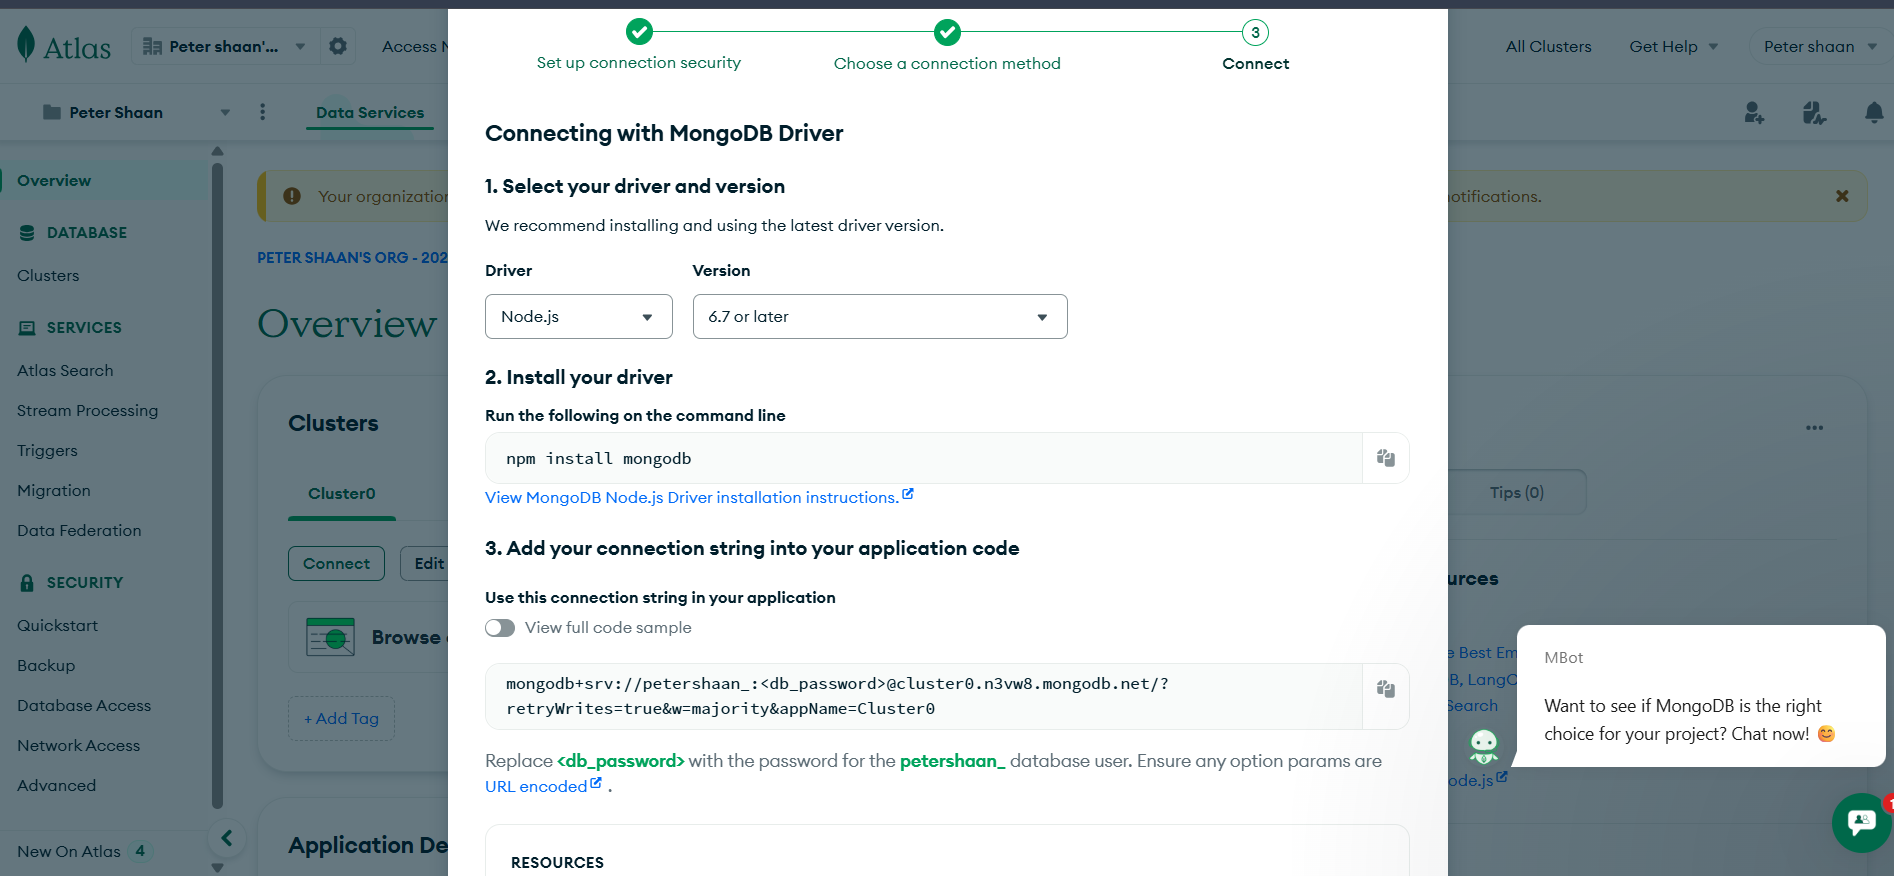Image resolution: width=1894 pixels, height=876 pixels.
Task: Click the Services section icon
Action: (27, 328)
